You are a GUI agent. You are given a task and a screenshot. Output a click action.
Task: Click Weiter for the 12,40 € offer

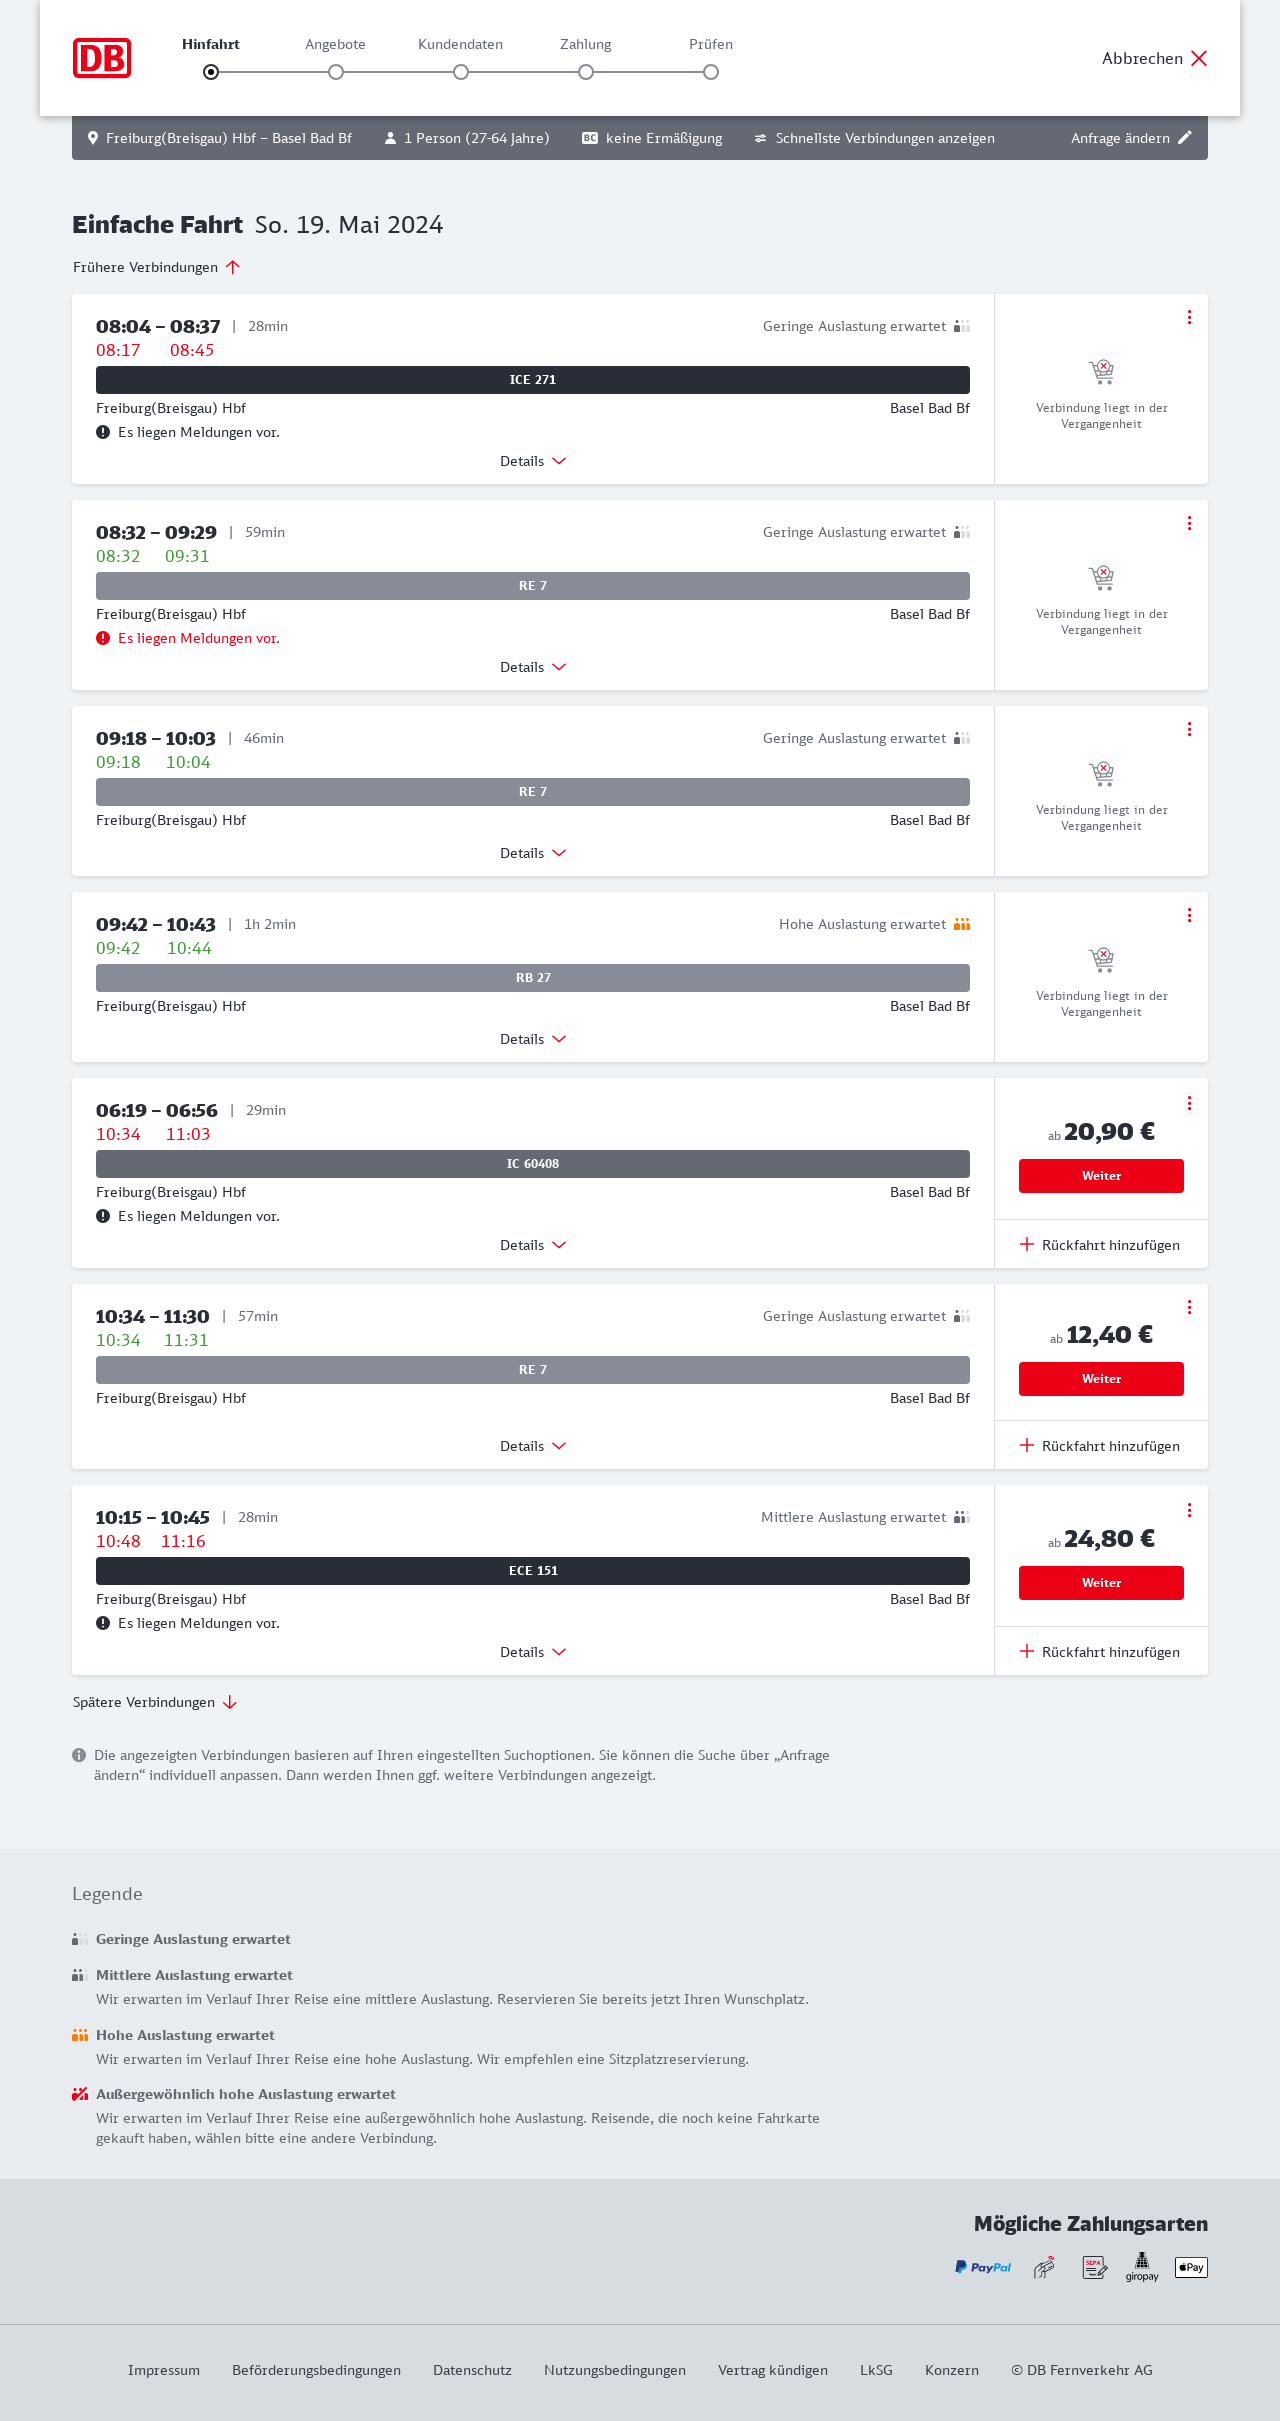tap(1101, 1379)
